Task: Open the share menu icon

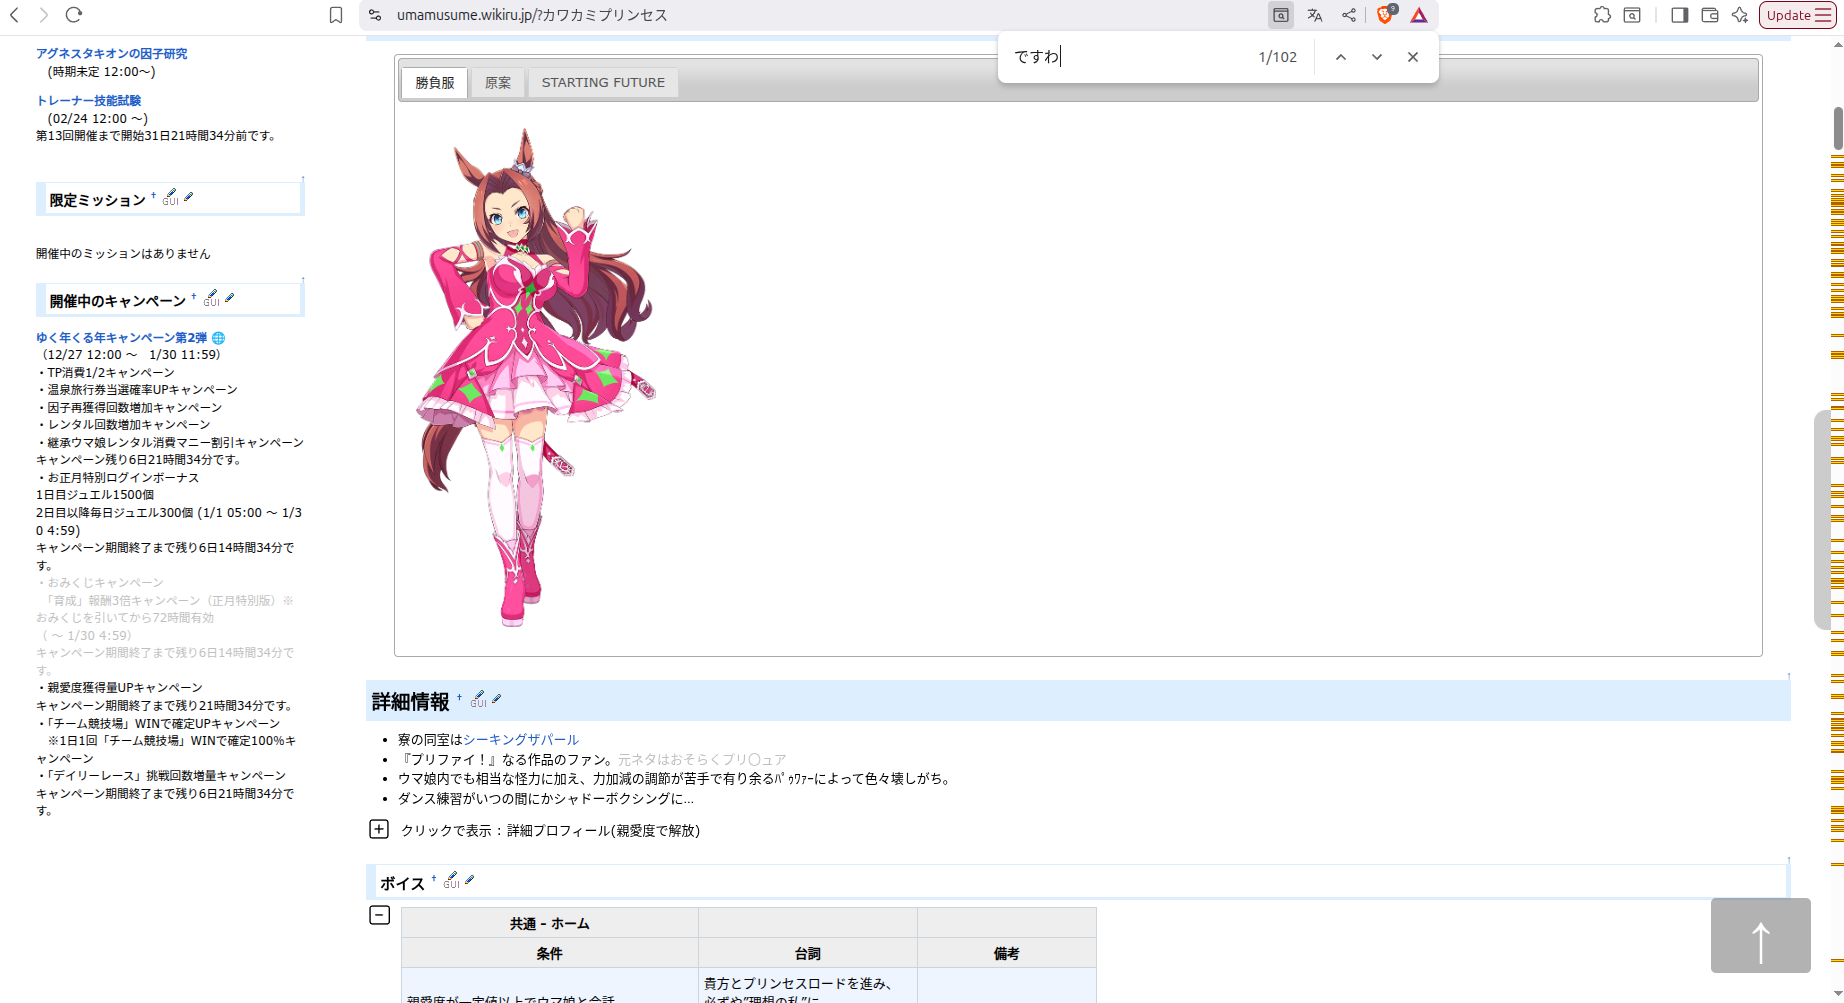Action: 1349,15
